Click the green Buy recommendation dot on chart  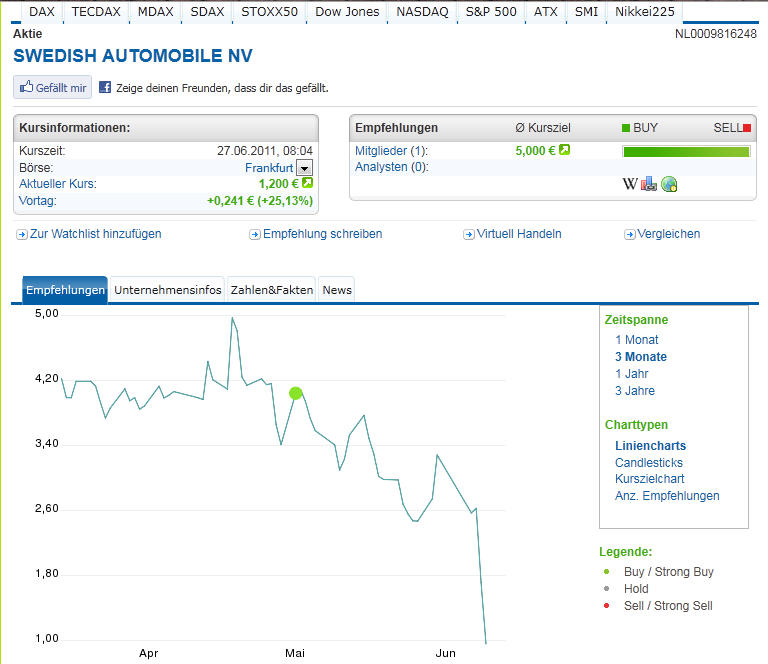296,393
